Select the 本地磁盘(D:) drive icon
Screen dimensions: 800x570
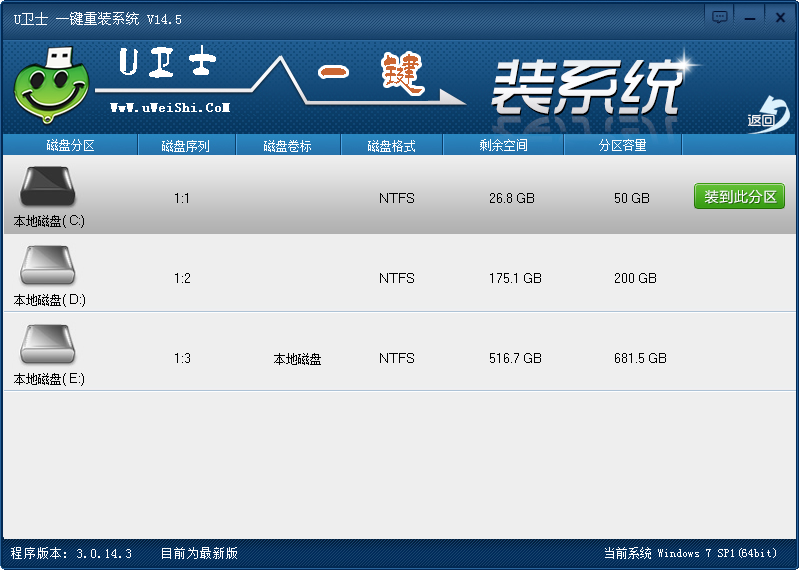pos(47,265)
